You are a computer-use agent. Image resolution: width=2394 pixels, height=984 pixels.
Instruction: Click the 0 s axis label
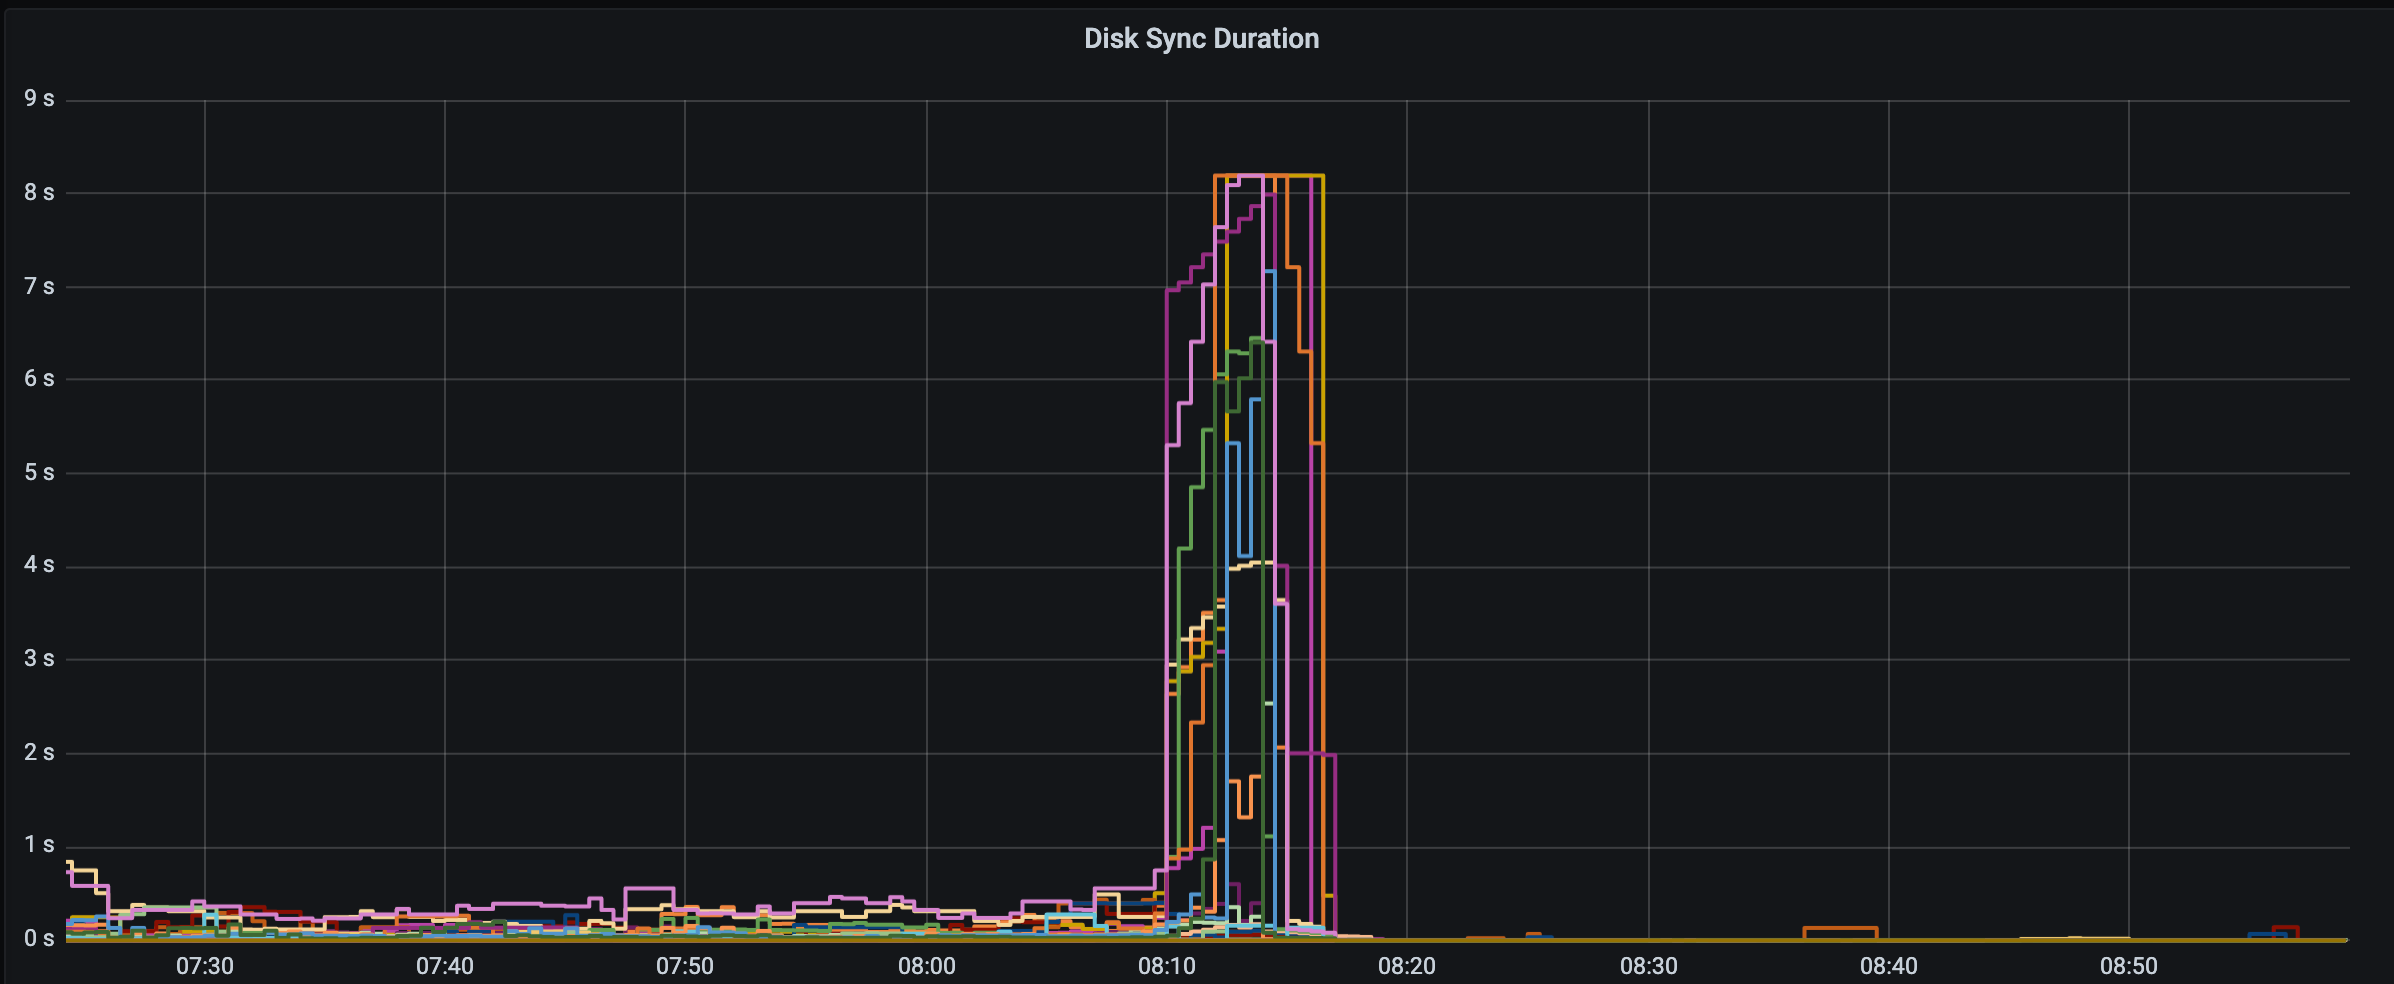[x=39, y=938]
